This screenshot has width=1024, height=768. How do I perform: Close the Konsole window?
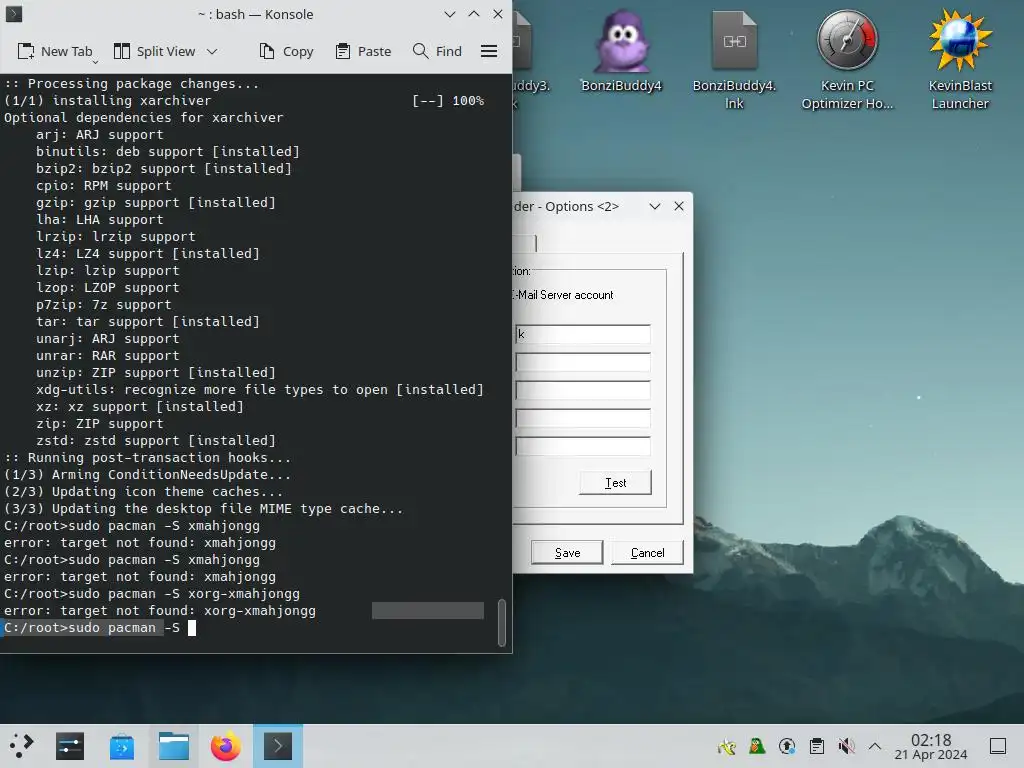click(498, 14)
